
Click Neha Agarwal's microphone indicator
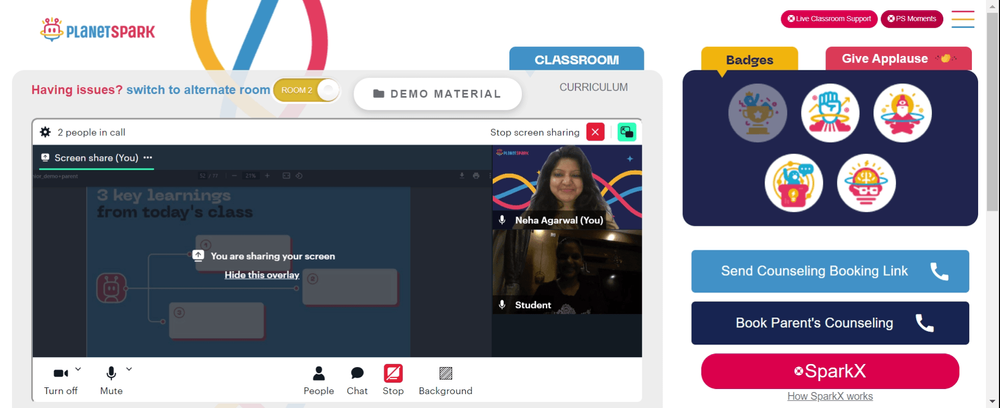503,220
